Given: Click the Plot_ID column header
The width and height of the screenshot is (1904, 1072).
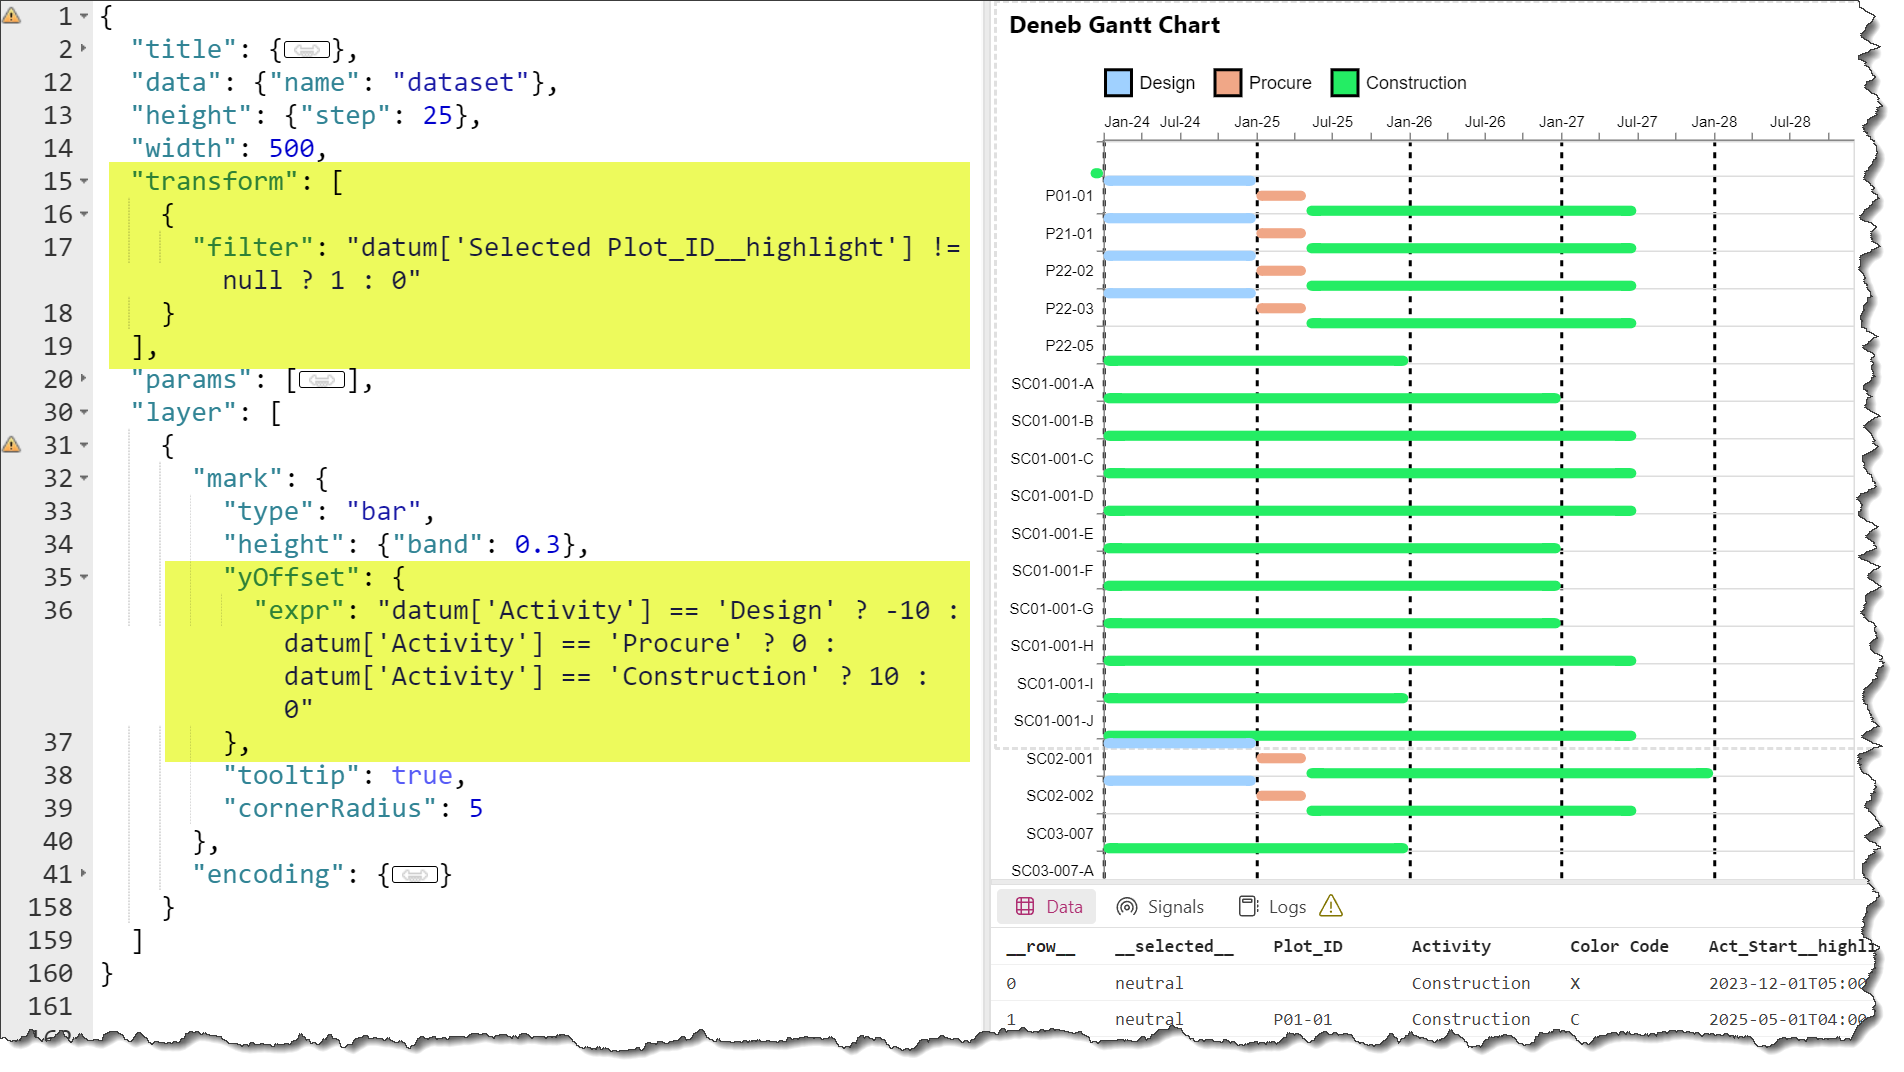Looking at the screenshot, I should (x=1307, y=946).
